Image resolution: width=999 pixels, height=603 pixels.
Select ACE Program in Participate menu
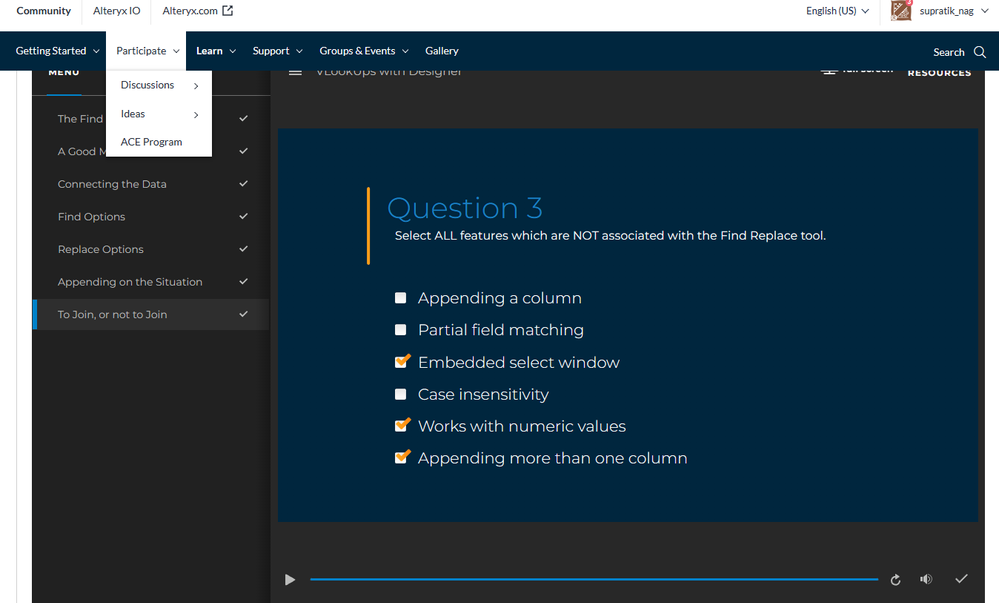tap(151, 142)
